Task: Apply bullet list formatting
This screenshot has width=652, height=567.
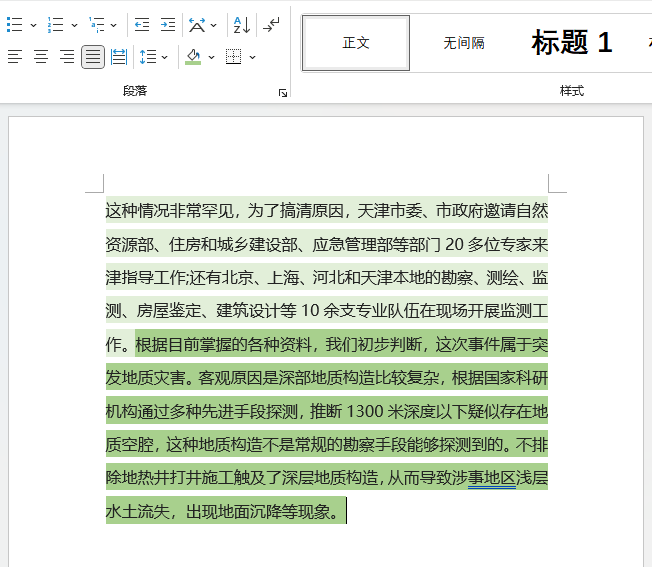Action: (x=15, y=25)
